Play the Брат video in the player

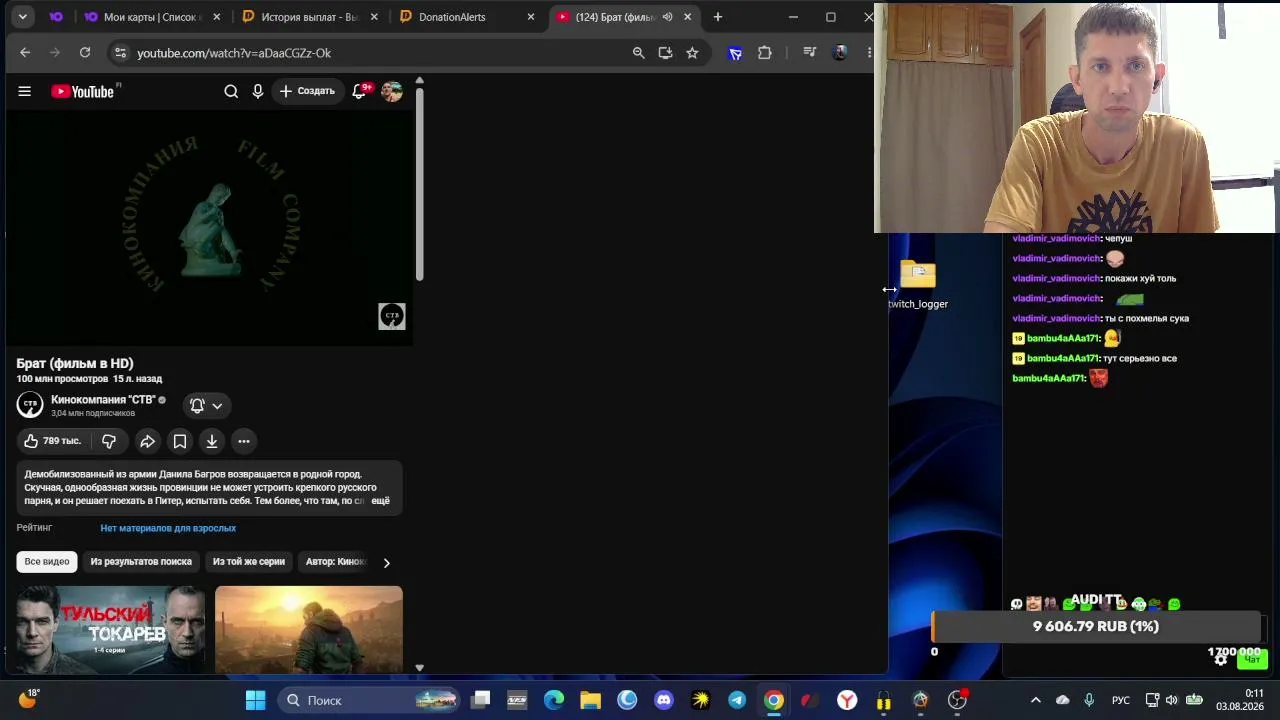pos(209,228)
